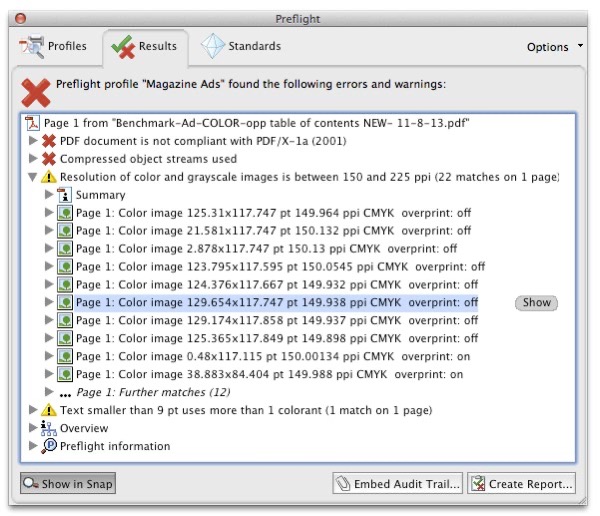
Task: Expand the 38.883x84.404 pt image entry
Action: click(x=49, y=374)
